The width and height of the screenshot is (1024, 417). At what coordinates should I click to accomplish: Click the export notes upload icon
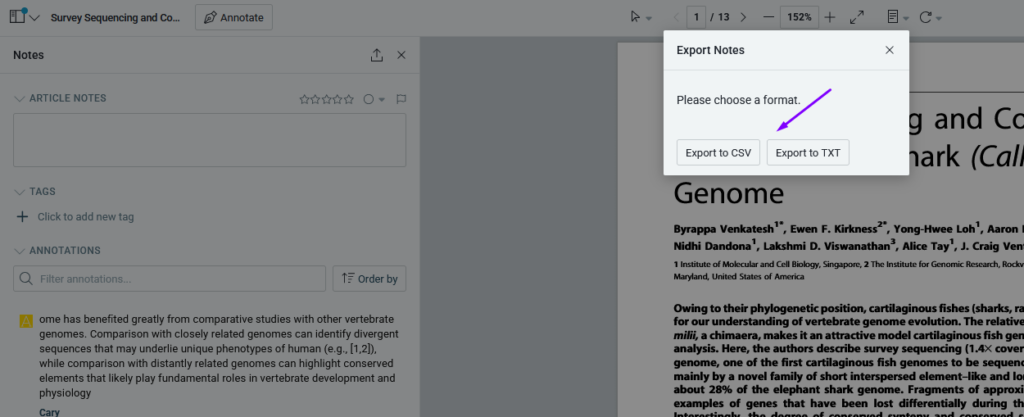[377, 56]
